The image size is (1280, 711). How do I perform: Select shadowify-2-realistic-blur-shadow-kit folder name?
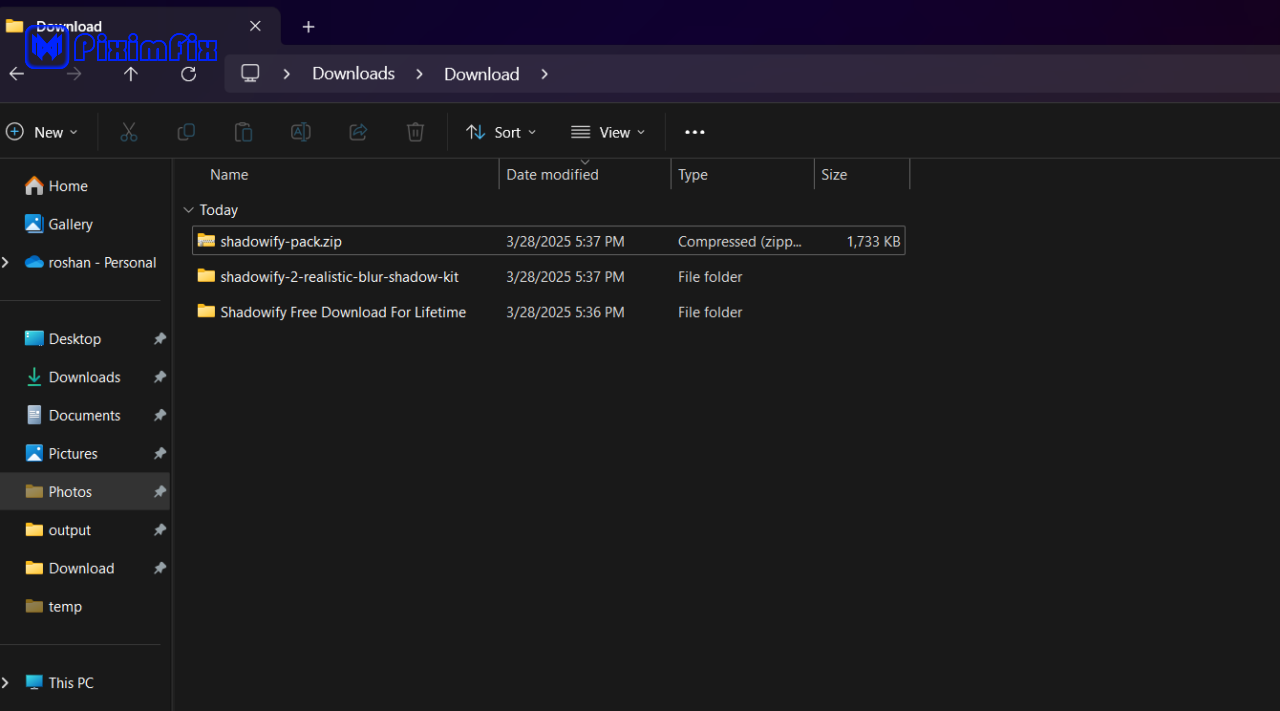click(x=339, y=276)
